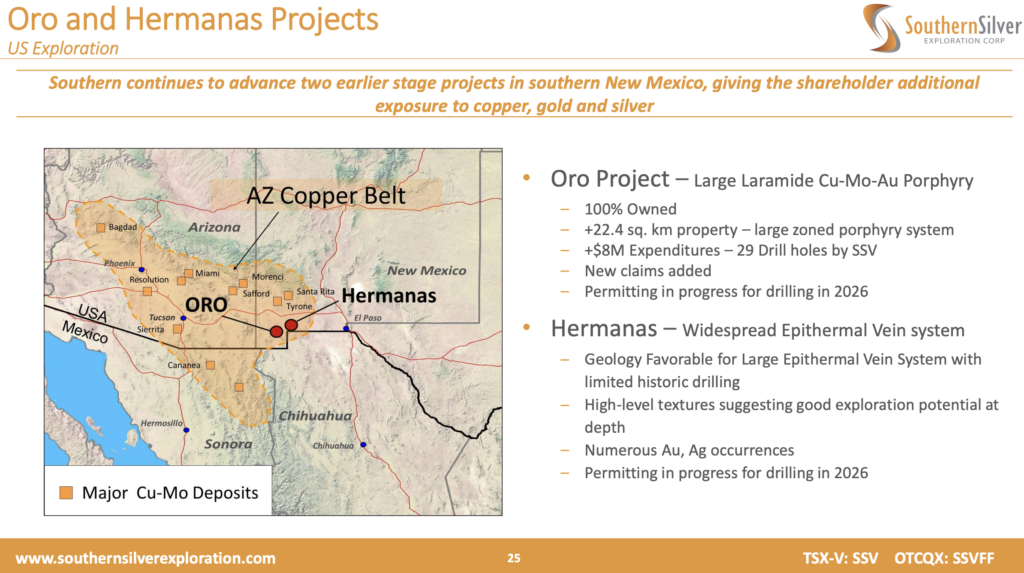Click the El Paso blue city dot
This screenshot has height=573, width=1024.
pos(346,328)
